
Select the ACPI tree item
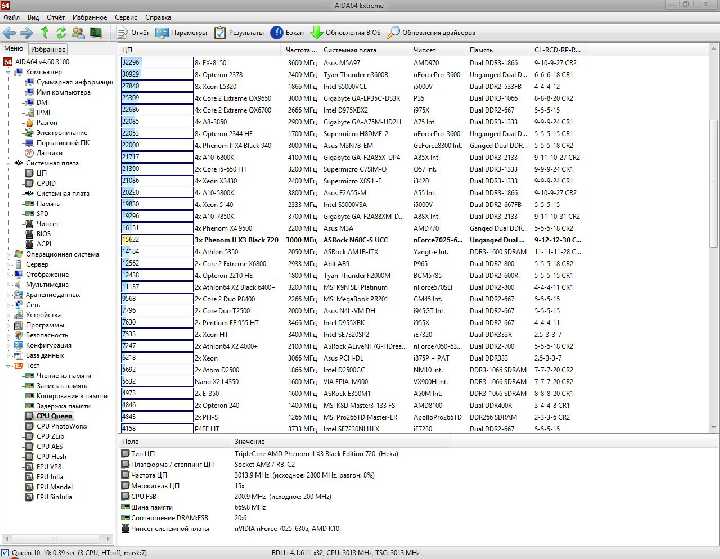tap(38, 244)
